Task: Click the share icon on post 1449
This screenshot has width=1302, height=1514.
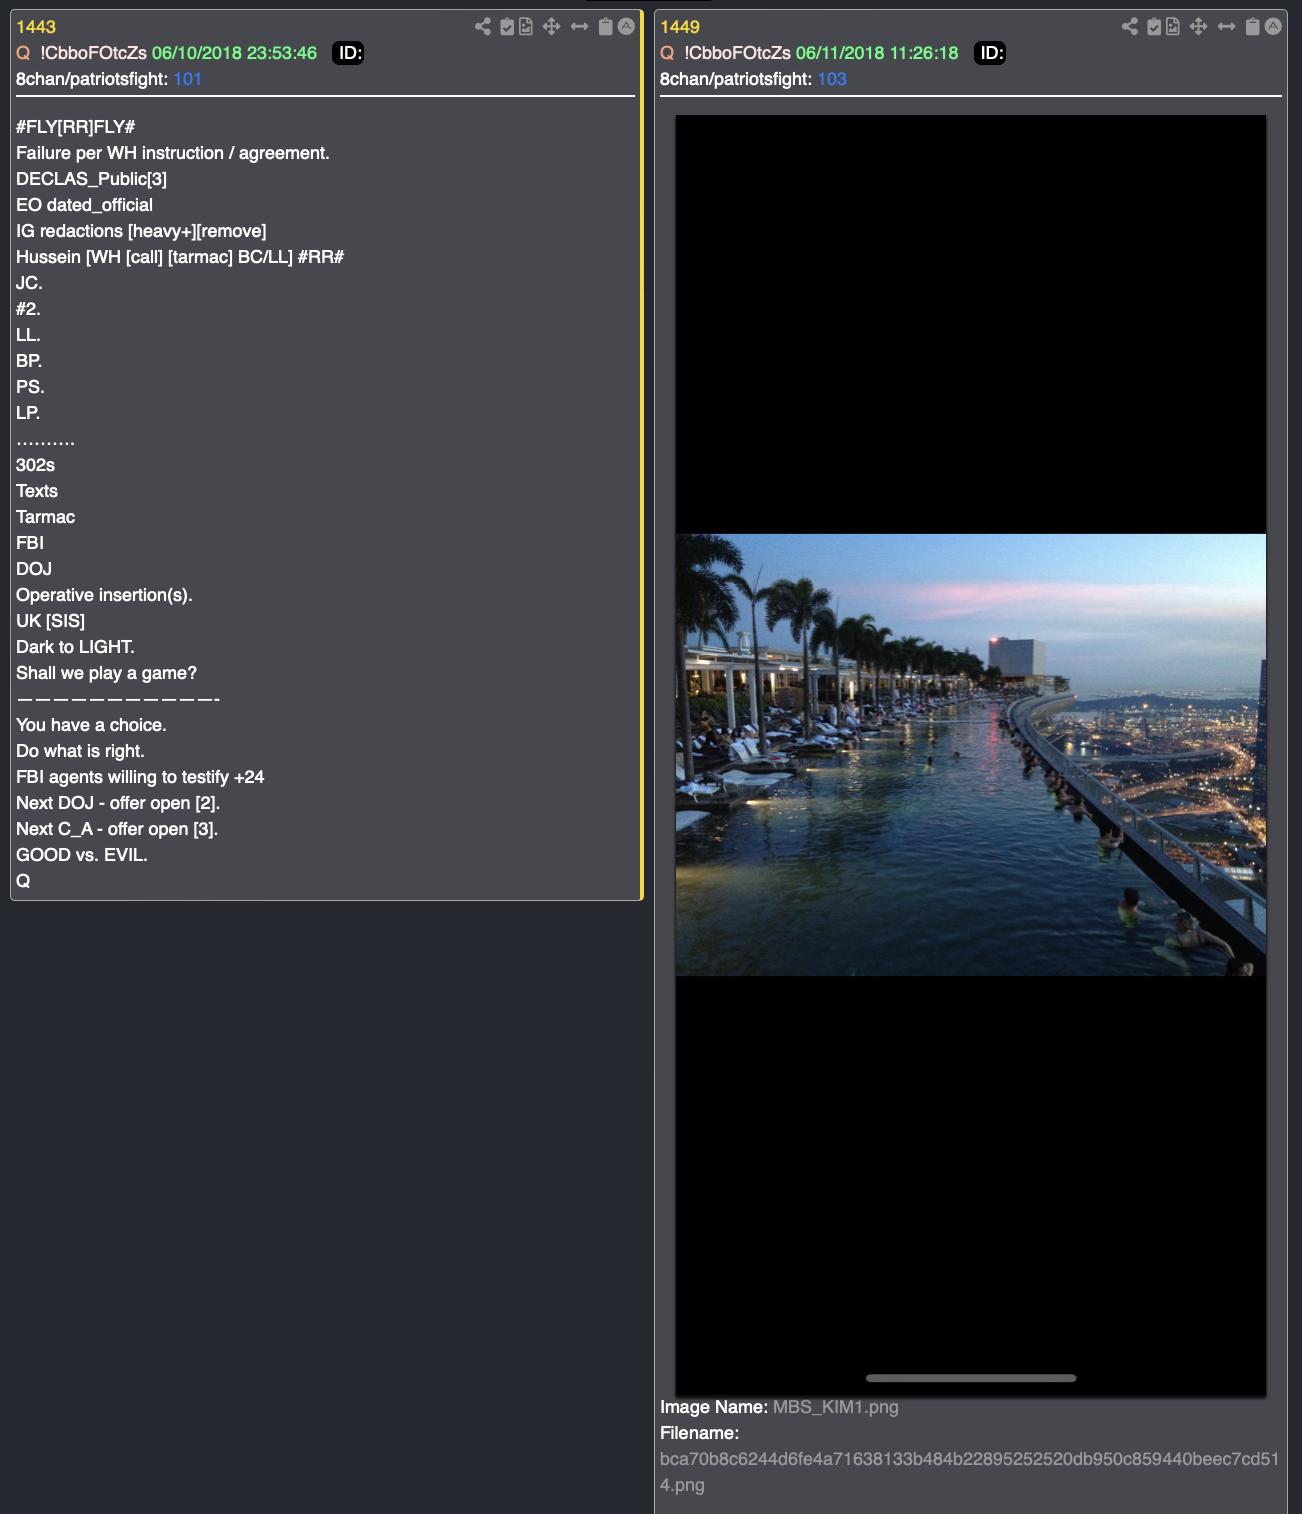Action: point(1130,27)
